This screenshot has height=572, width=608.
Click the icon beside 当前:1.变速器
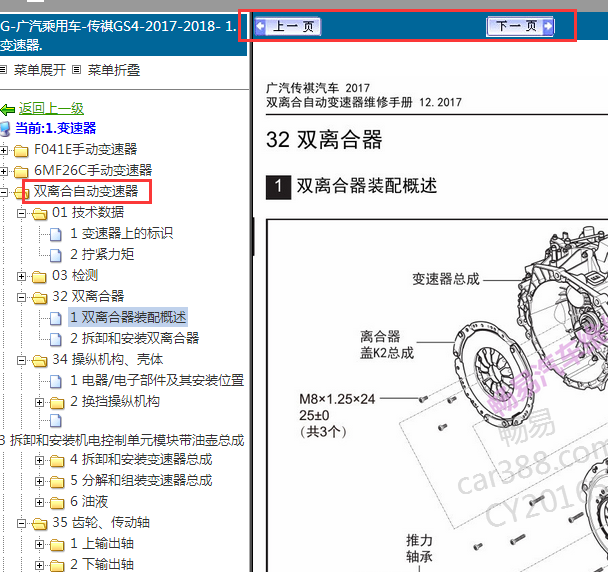point(5,129)
